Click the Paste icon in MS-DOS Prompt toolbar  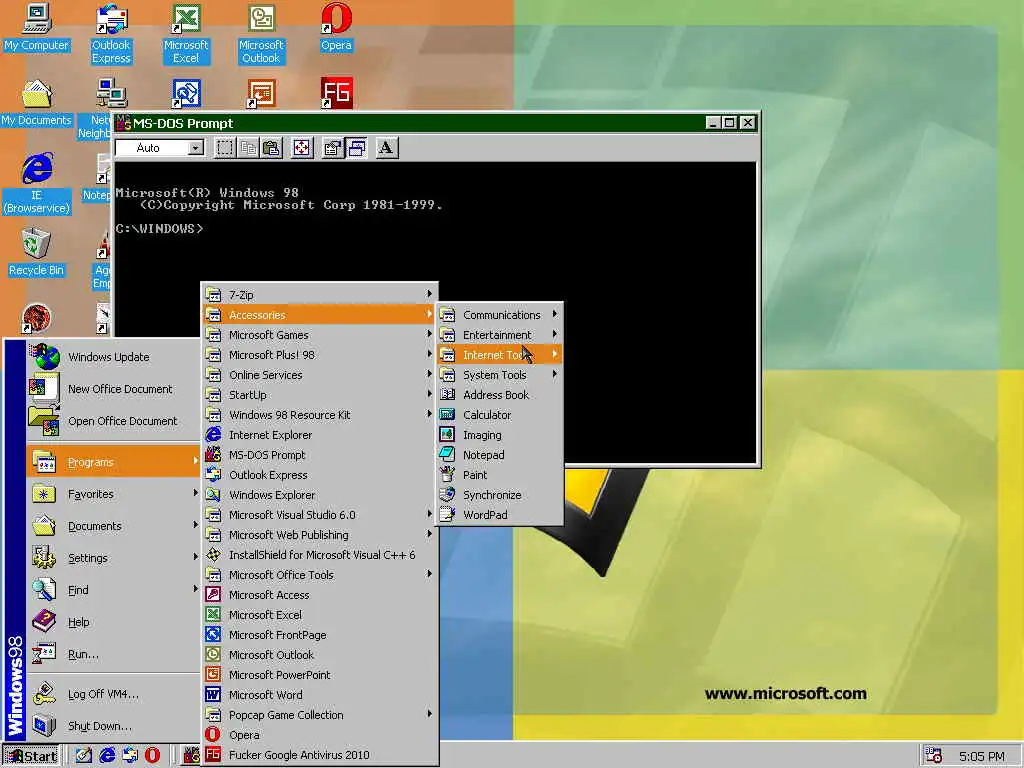pyautogui.click(x=272, y=148)
